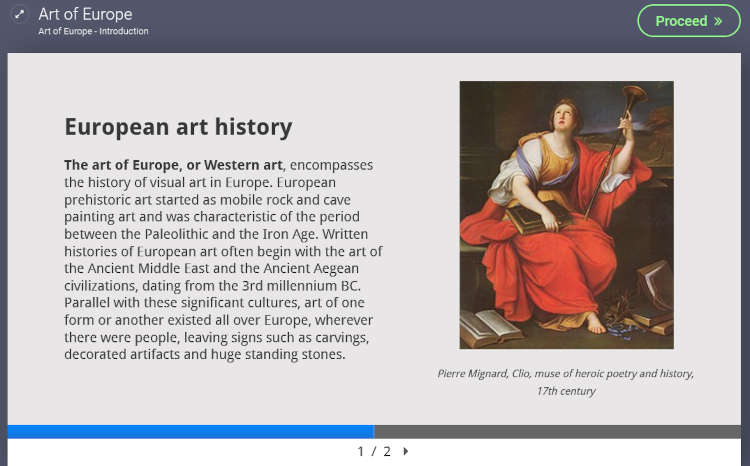Click the double chevron inside Proceed
750x466 pixels.
tap(718, 21)
